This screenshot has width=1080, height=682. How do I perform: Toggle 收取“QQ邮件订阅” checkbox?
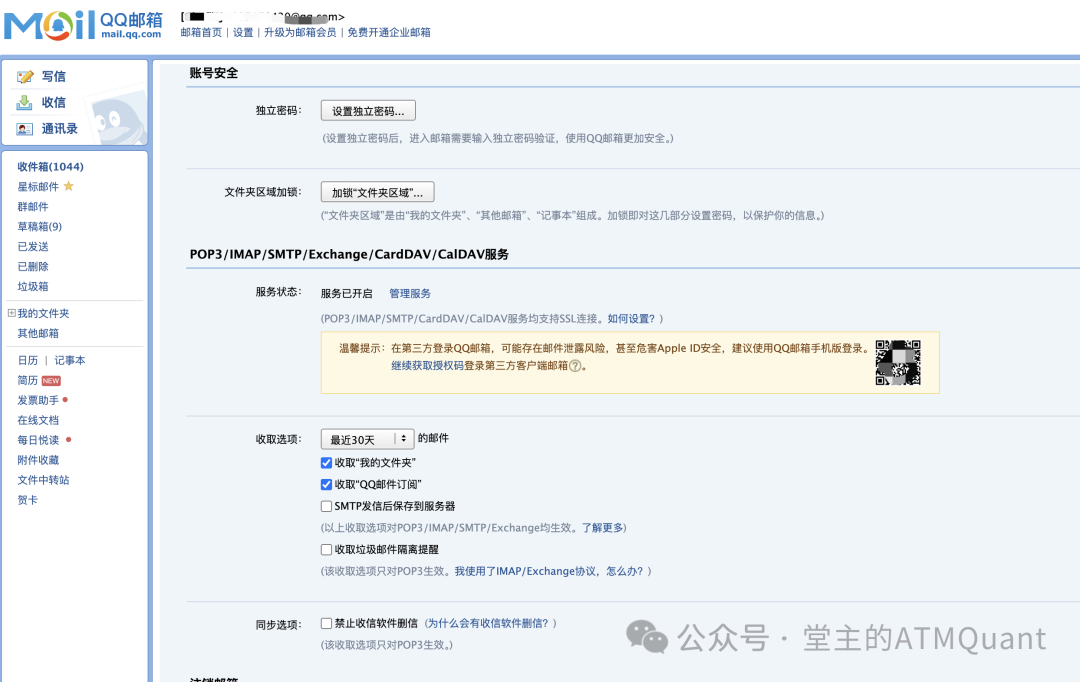[326, 485]
